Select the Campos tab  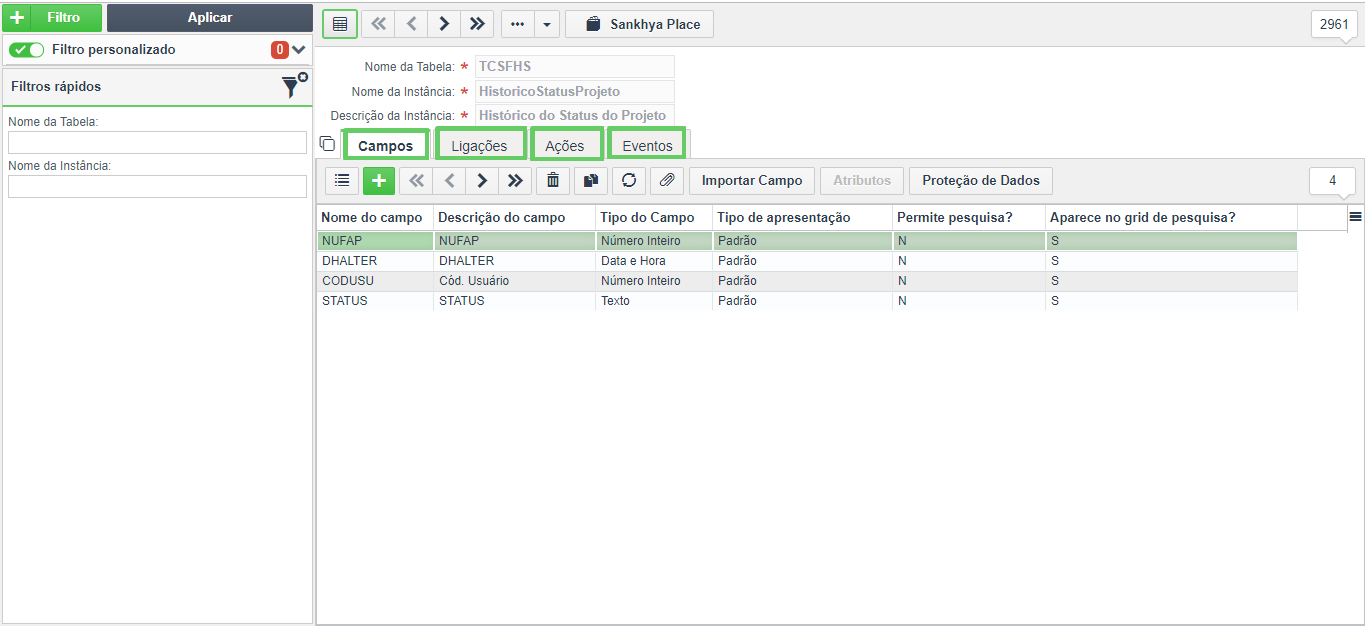[386, 146]
